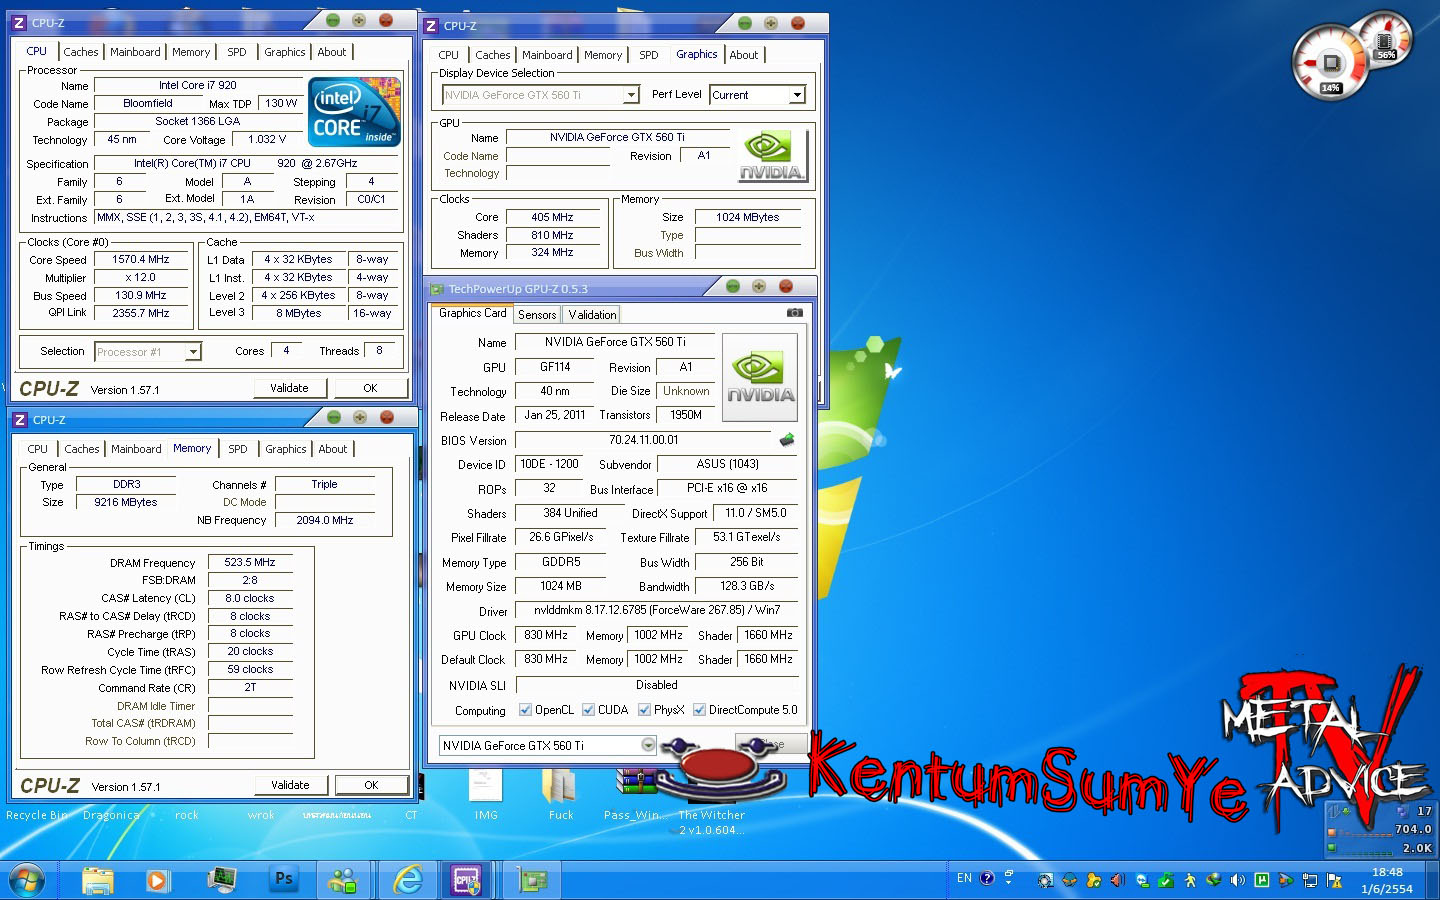Toggle the PhysX checkbox

644,710
